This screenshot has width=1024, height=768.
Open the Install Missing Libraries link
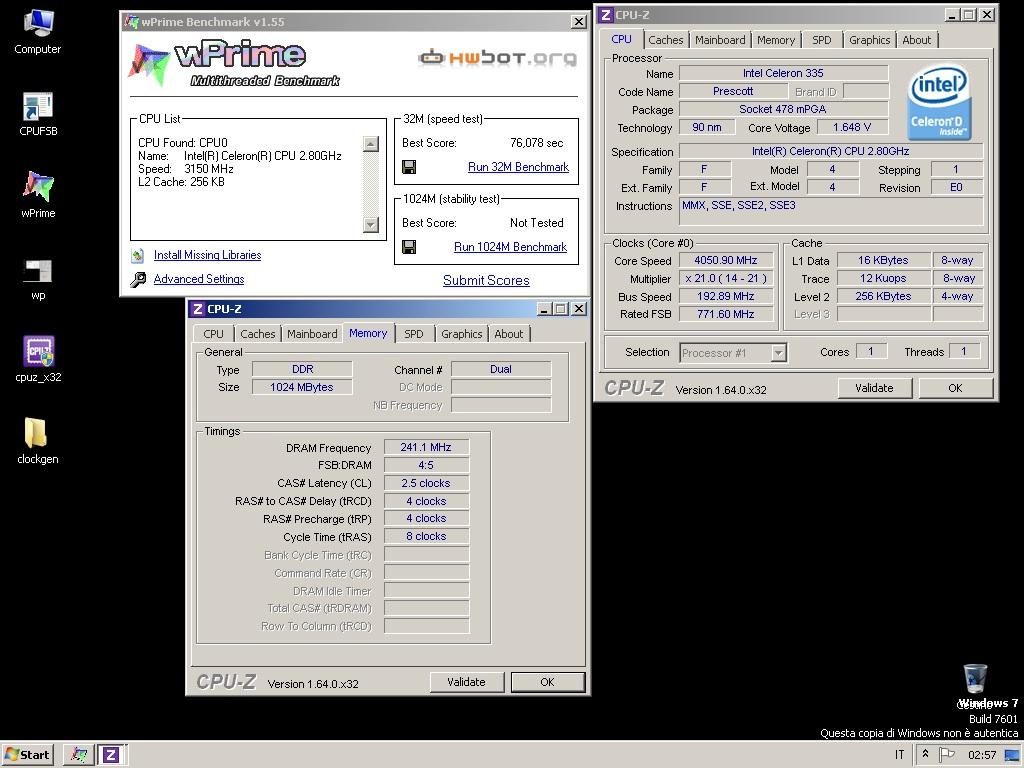(x=207, y=255)
